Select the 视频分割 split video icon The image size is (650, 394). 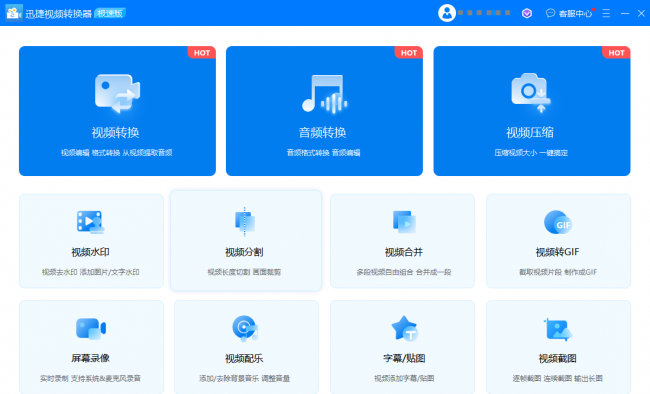[x=245, y=221]
